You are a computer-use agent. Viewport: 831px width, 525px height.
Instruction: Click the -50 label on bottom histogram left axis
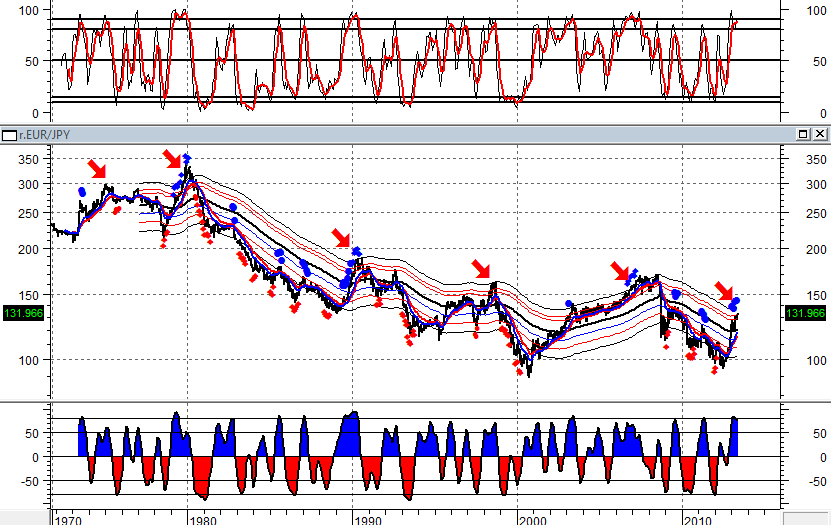(30, 482)
